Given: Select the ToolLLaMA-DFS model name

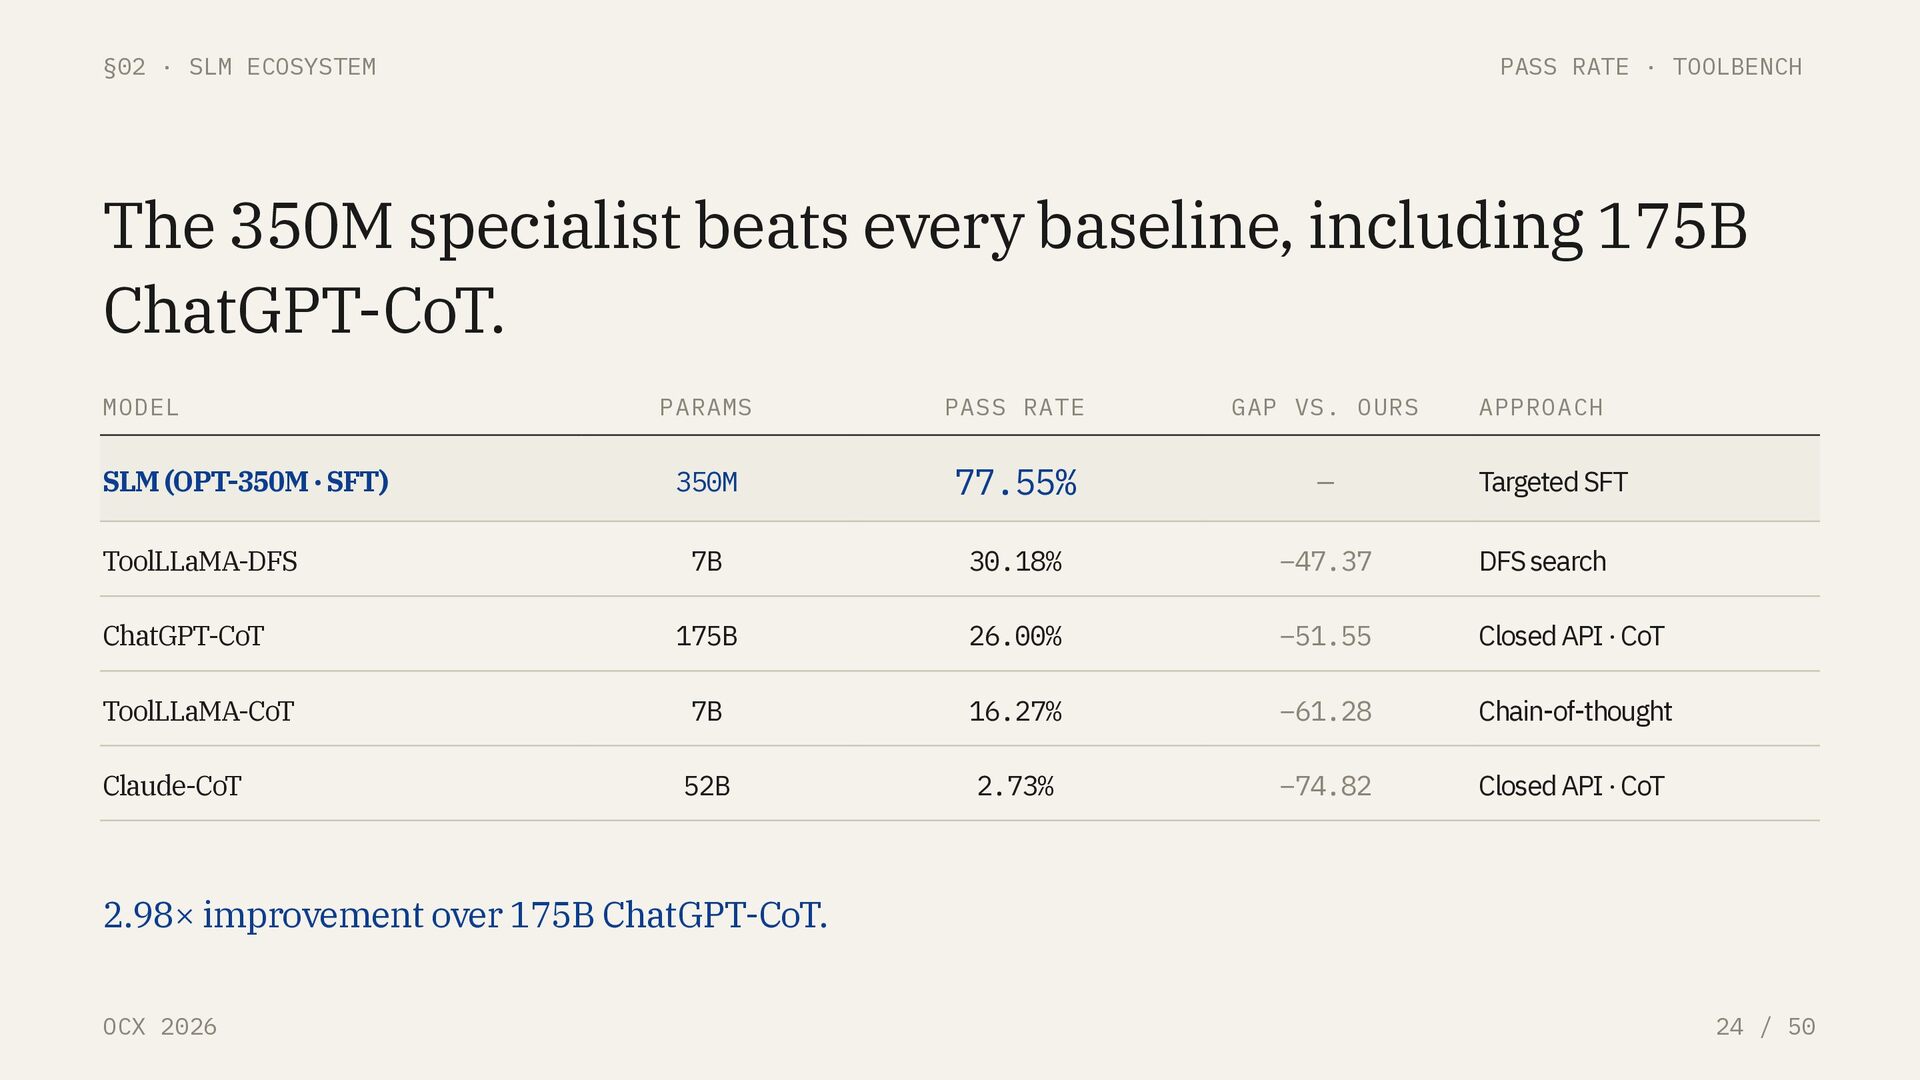Looking at the screenshot, I should (200, 561).
